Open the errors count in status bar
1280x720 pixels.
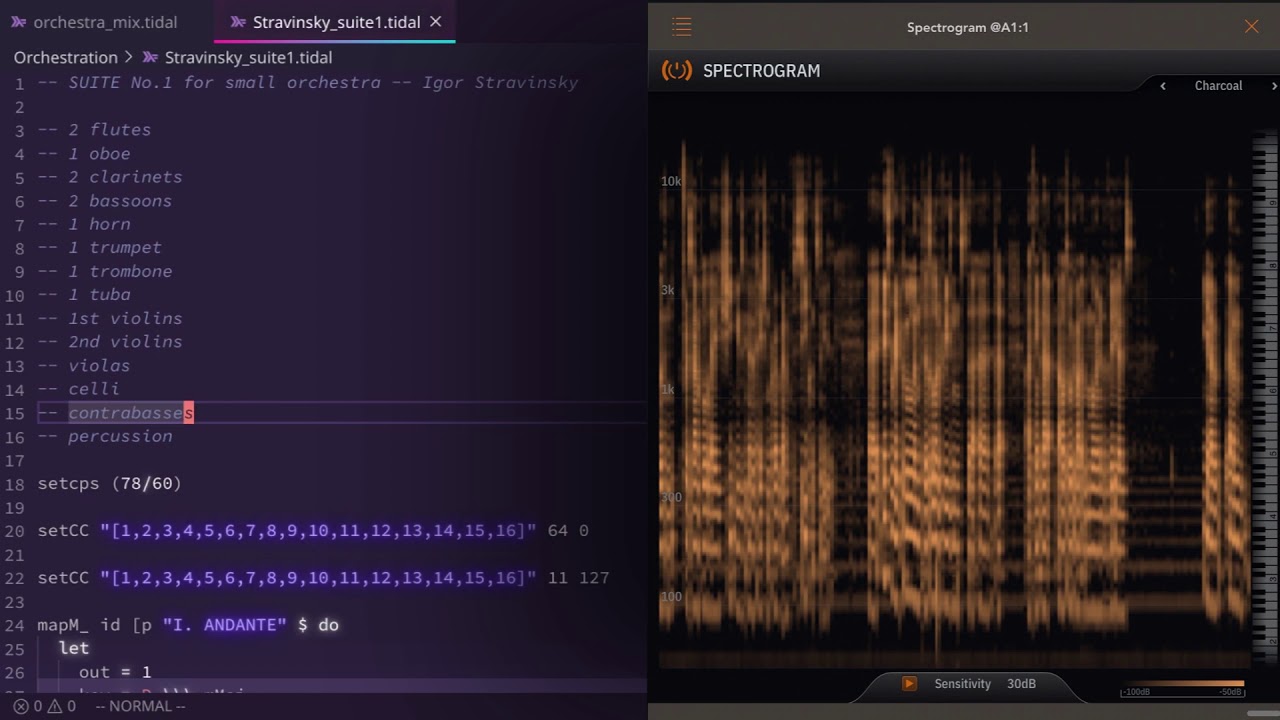(27, 706)
